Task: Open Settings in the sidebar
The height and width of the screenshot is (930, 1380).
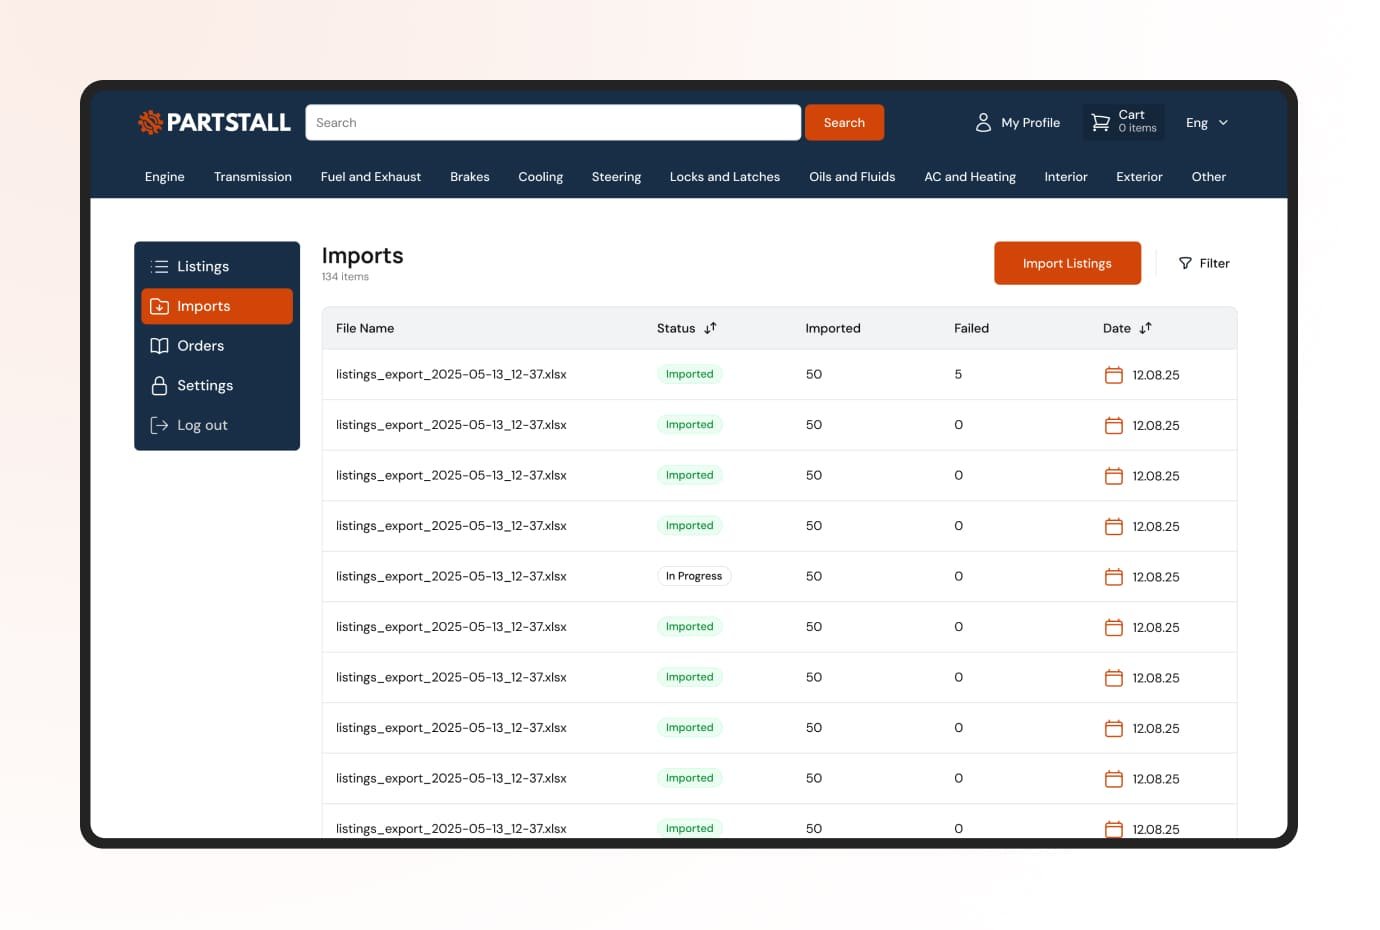Action: tap(217, 385)
